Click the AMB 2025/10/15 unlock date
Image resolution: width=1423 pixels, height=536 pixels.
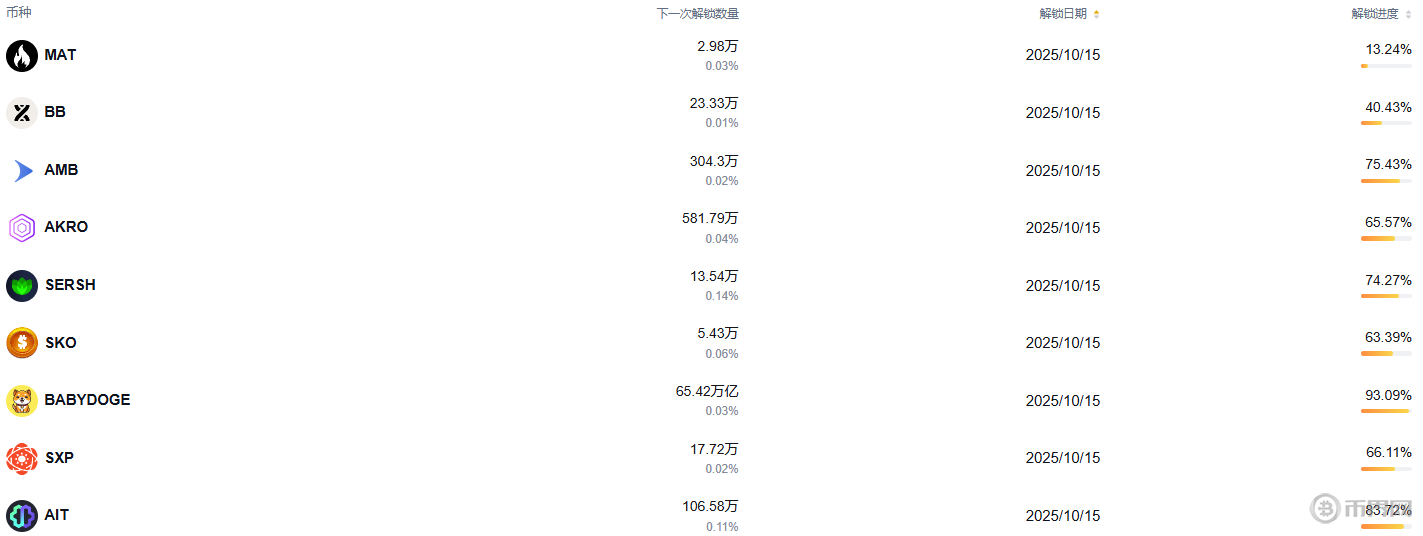point(1062,171)
